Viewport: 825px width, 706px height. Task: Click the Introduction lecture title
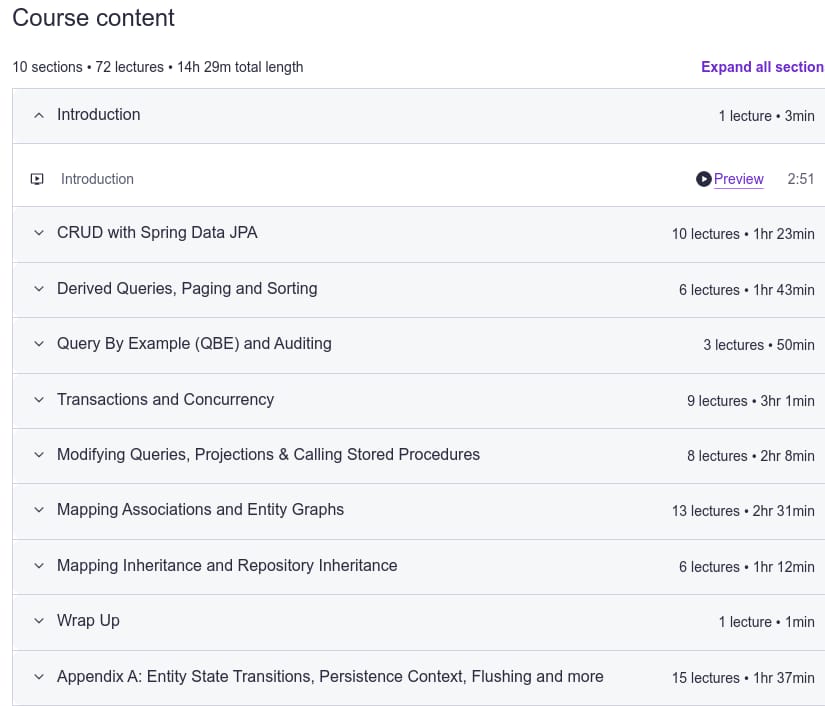tap(97, 179)
